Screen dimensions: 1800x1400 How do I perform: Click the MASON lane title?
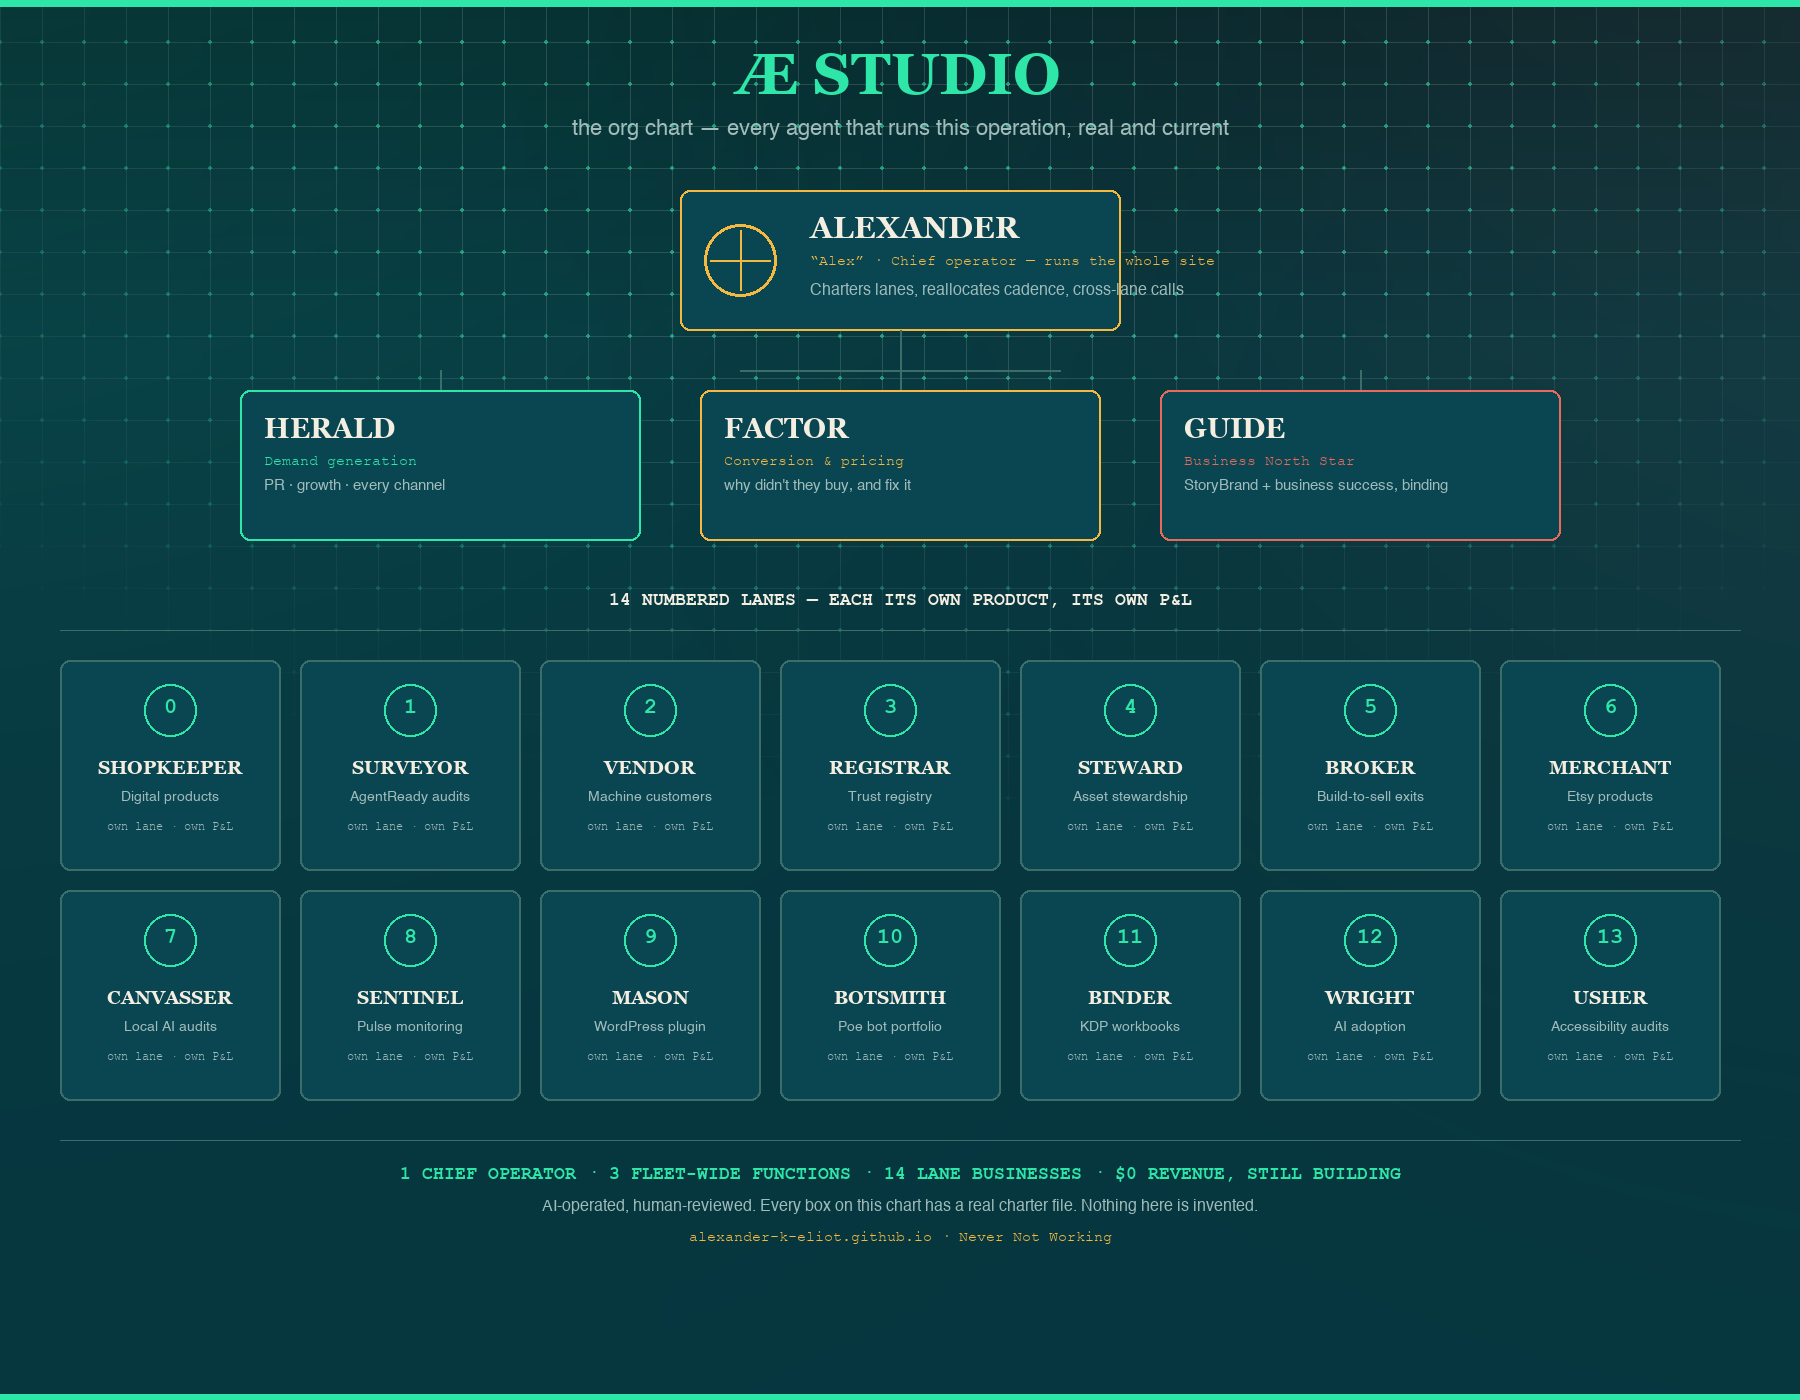click(650, 997)
